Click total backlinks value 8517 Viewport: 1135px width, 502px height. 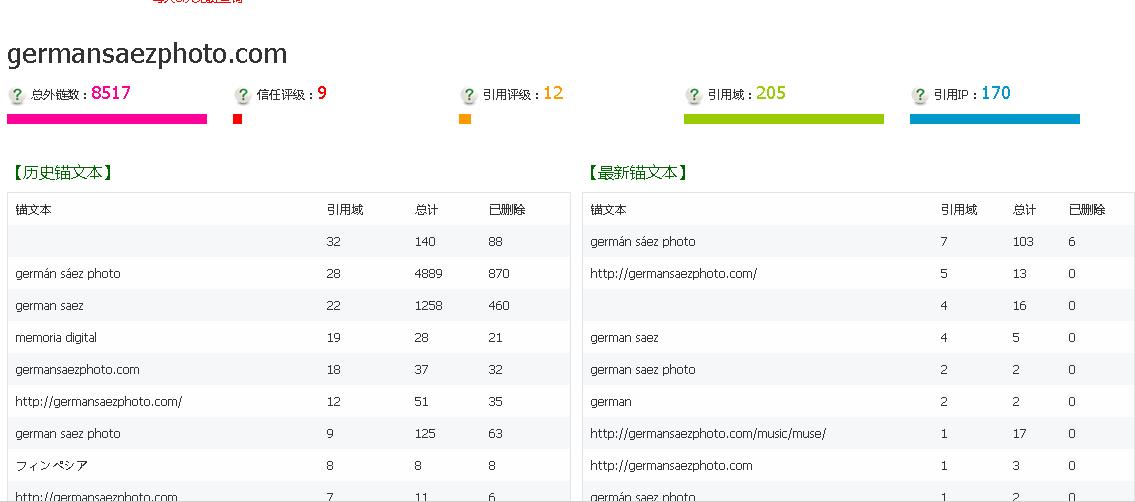click(111, 93)
